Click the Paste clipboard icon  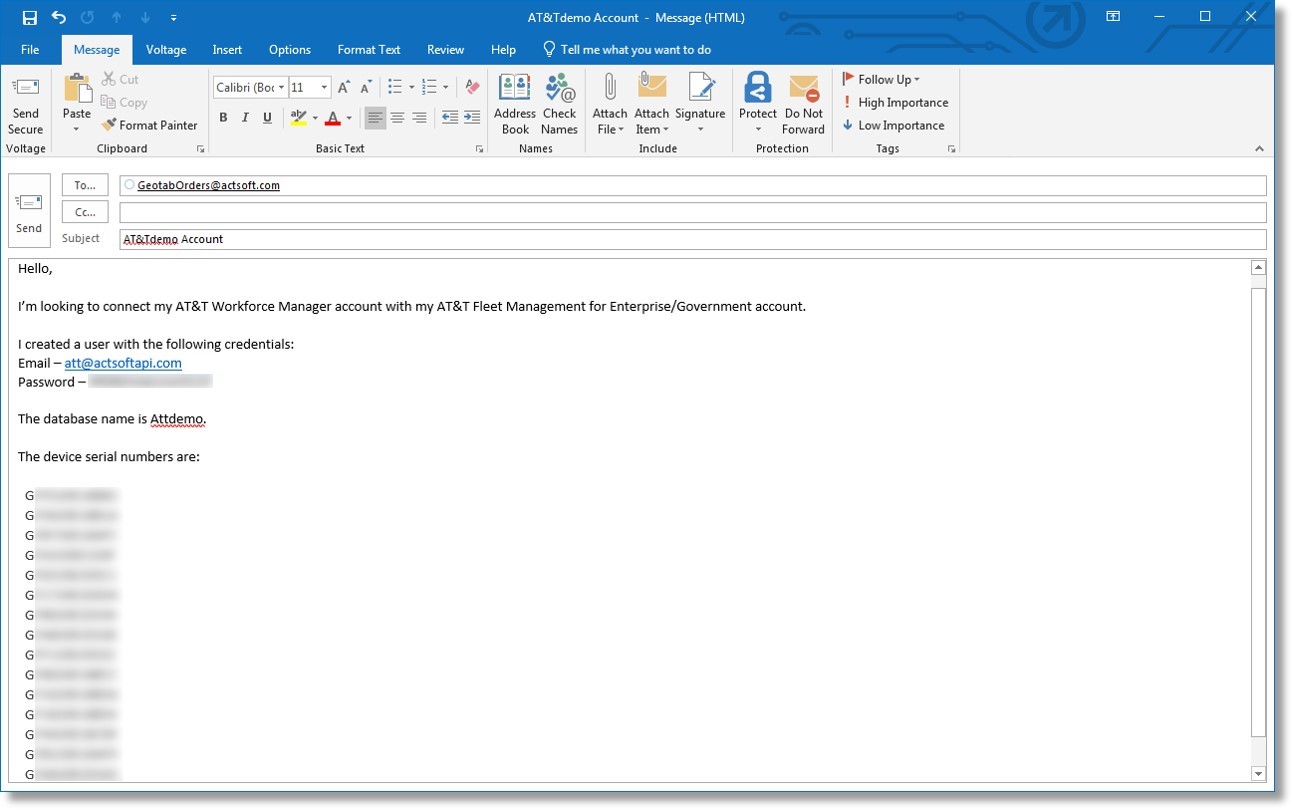[x=77, y=89]
